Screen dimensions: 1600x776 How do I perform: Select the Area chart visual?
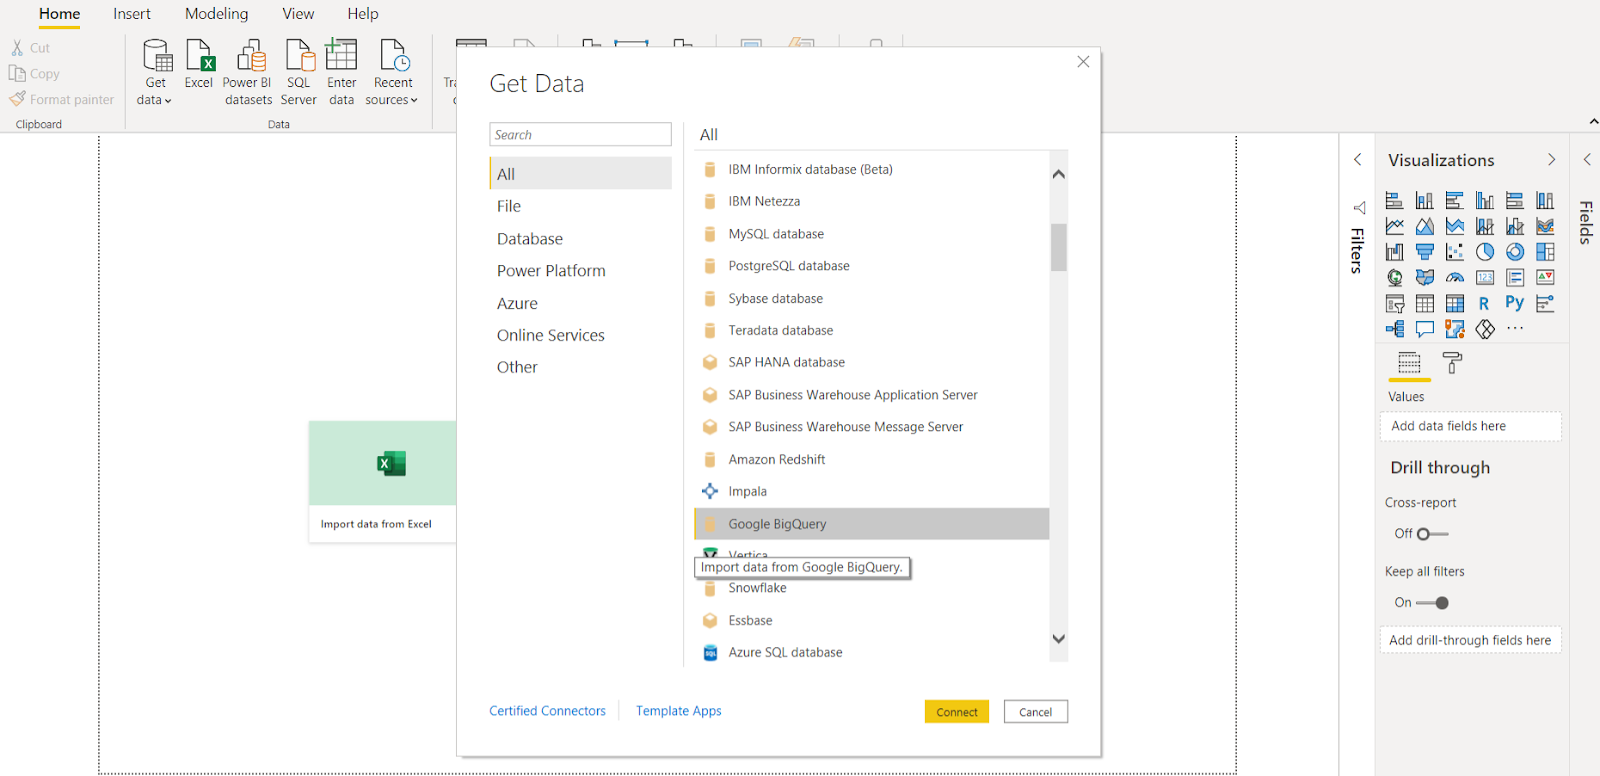pyautogui.click(x=1425, y=227)
